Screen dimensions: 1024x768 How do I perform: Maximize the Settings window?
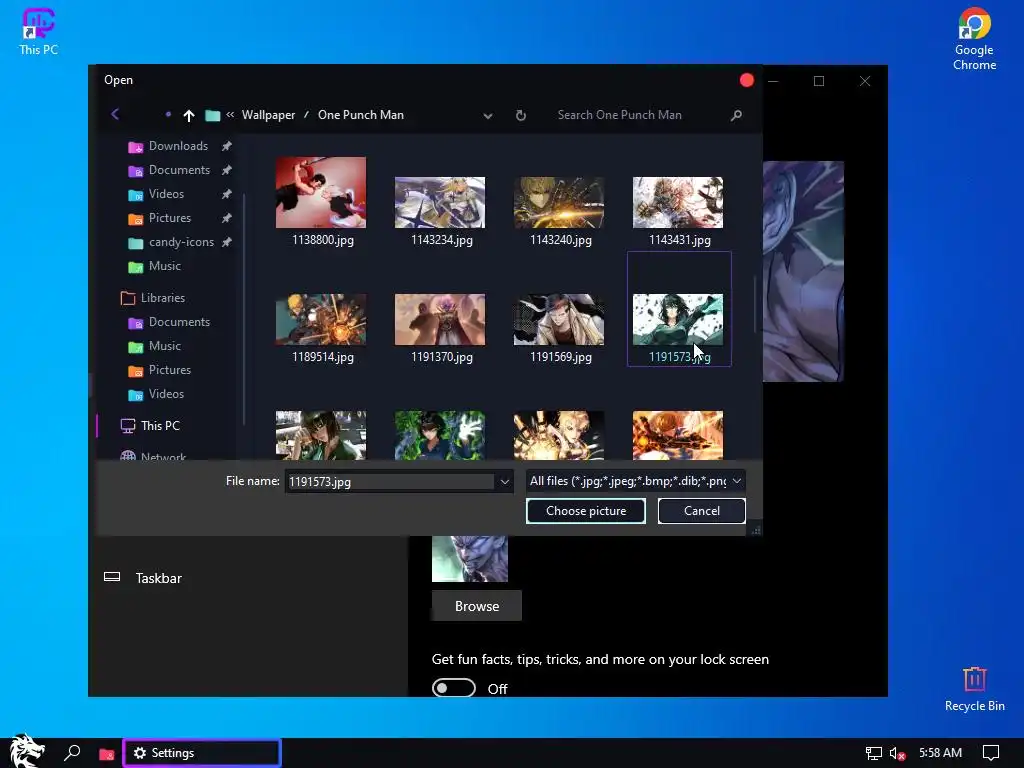pos(818,81)
